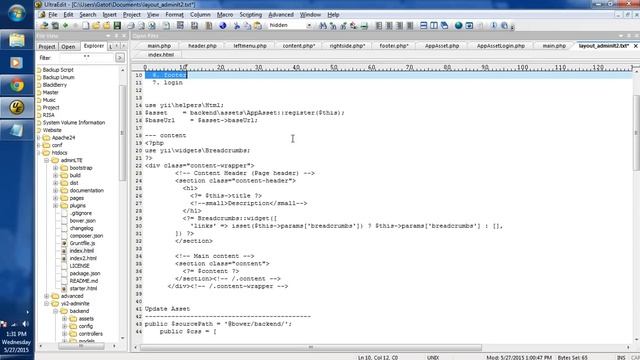Screen dimensions: 640x360
Task: Click the split window horizontally icon
Action: click(x=423, y=26)
